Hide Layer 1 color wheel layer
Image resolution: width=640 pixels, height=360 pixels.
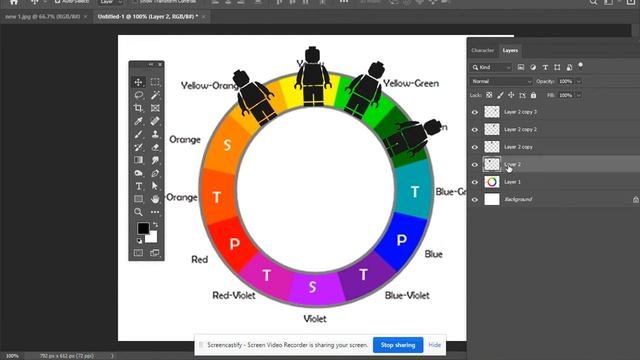(475, 182)
